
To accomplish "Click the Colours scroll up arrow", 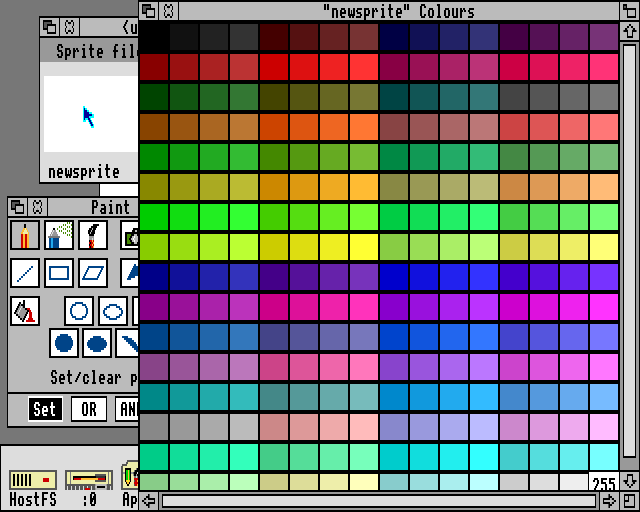I will tap(629, 31).
